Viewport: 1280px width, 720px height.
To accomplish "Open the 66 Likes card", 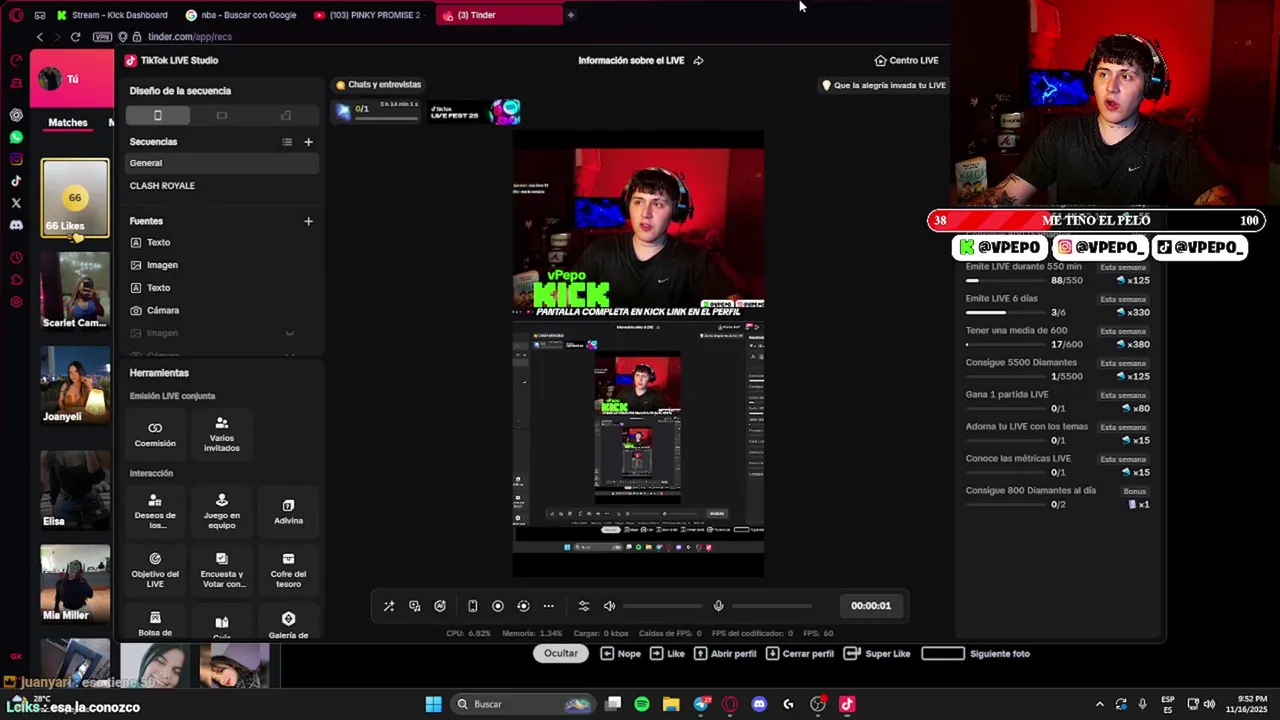I will [75, 198].
